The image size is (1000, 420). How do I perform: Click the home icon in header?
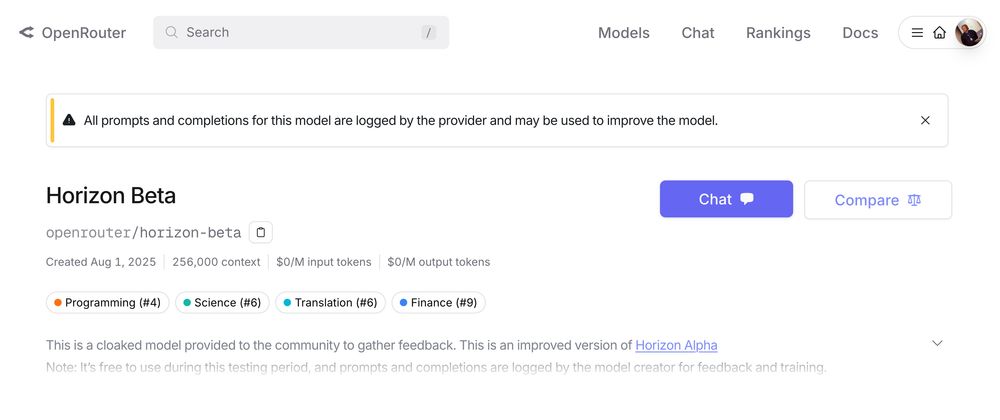click(939, 33)
